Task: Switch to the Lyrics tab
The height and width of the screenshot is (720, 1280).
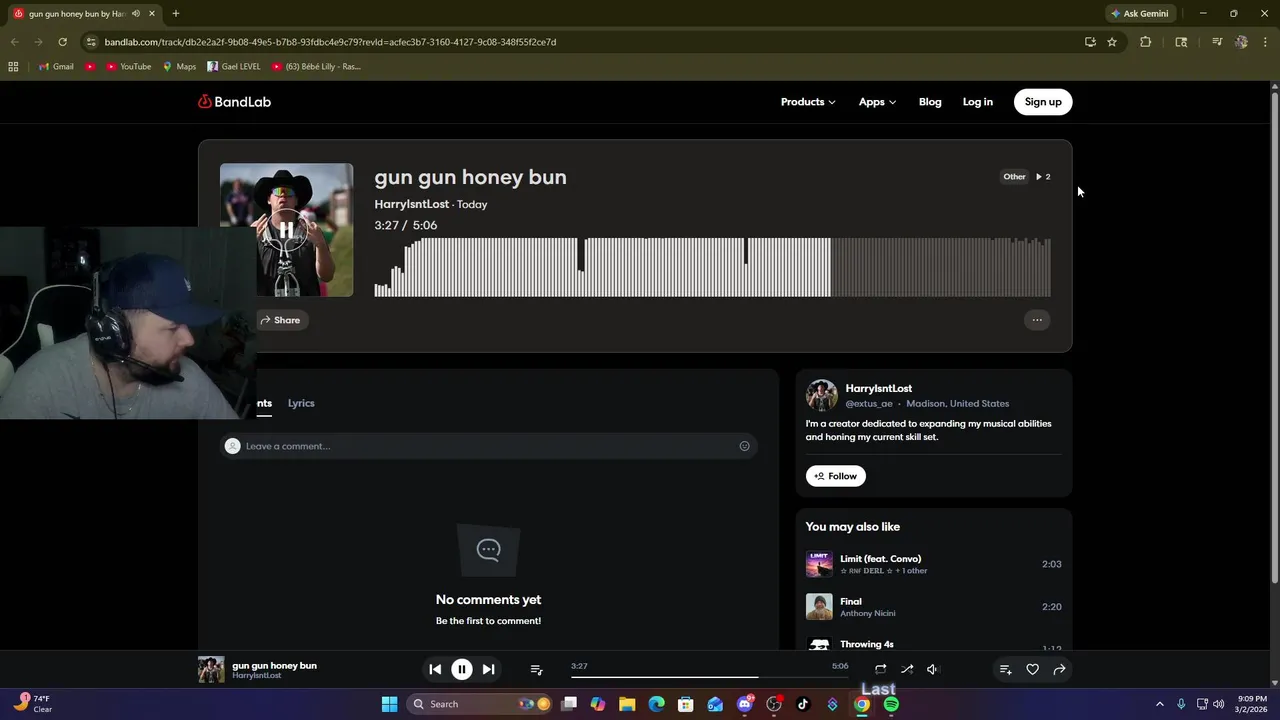Action: point(301,403)
